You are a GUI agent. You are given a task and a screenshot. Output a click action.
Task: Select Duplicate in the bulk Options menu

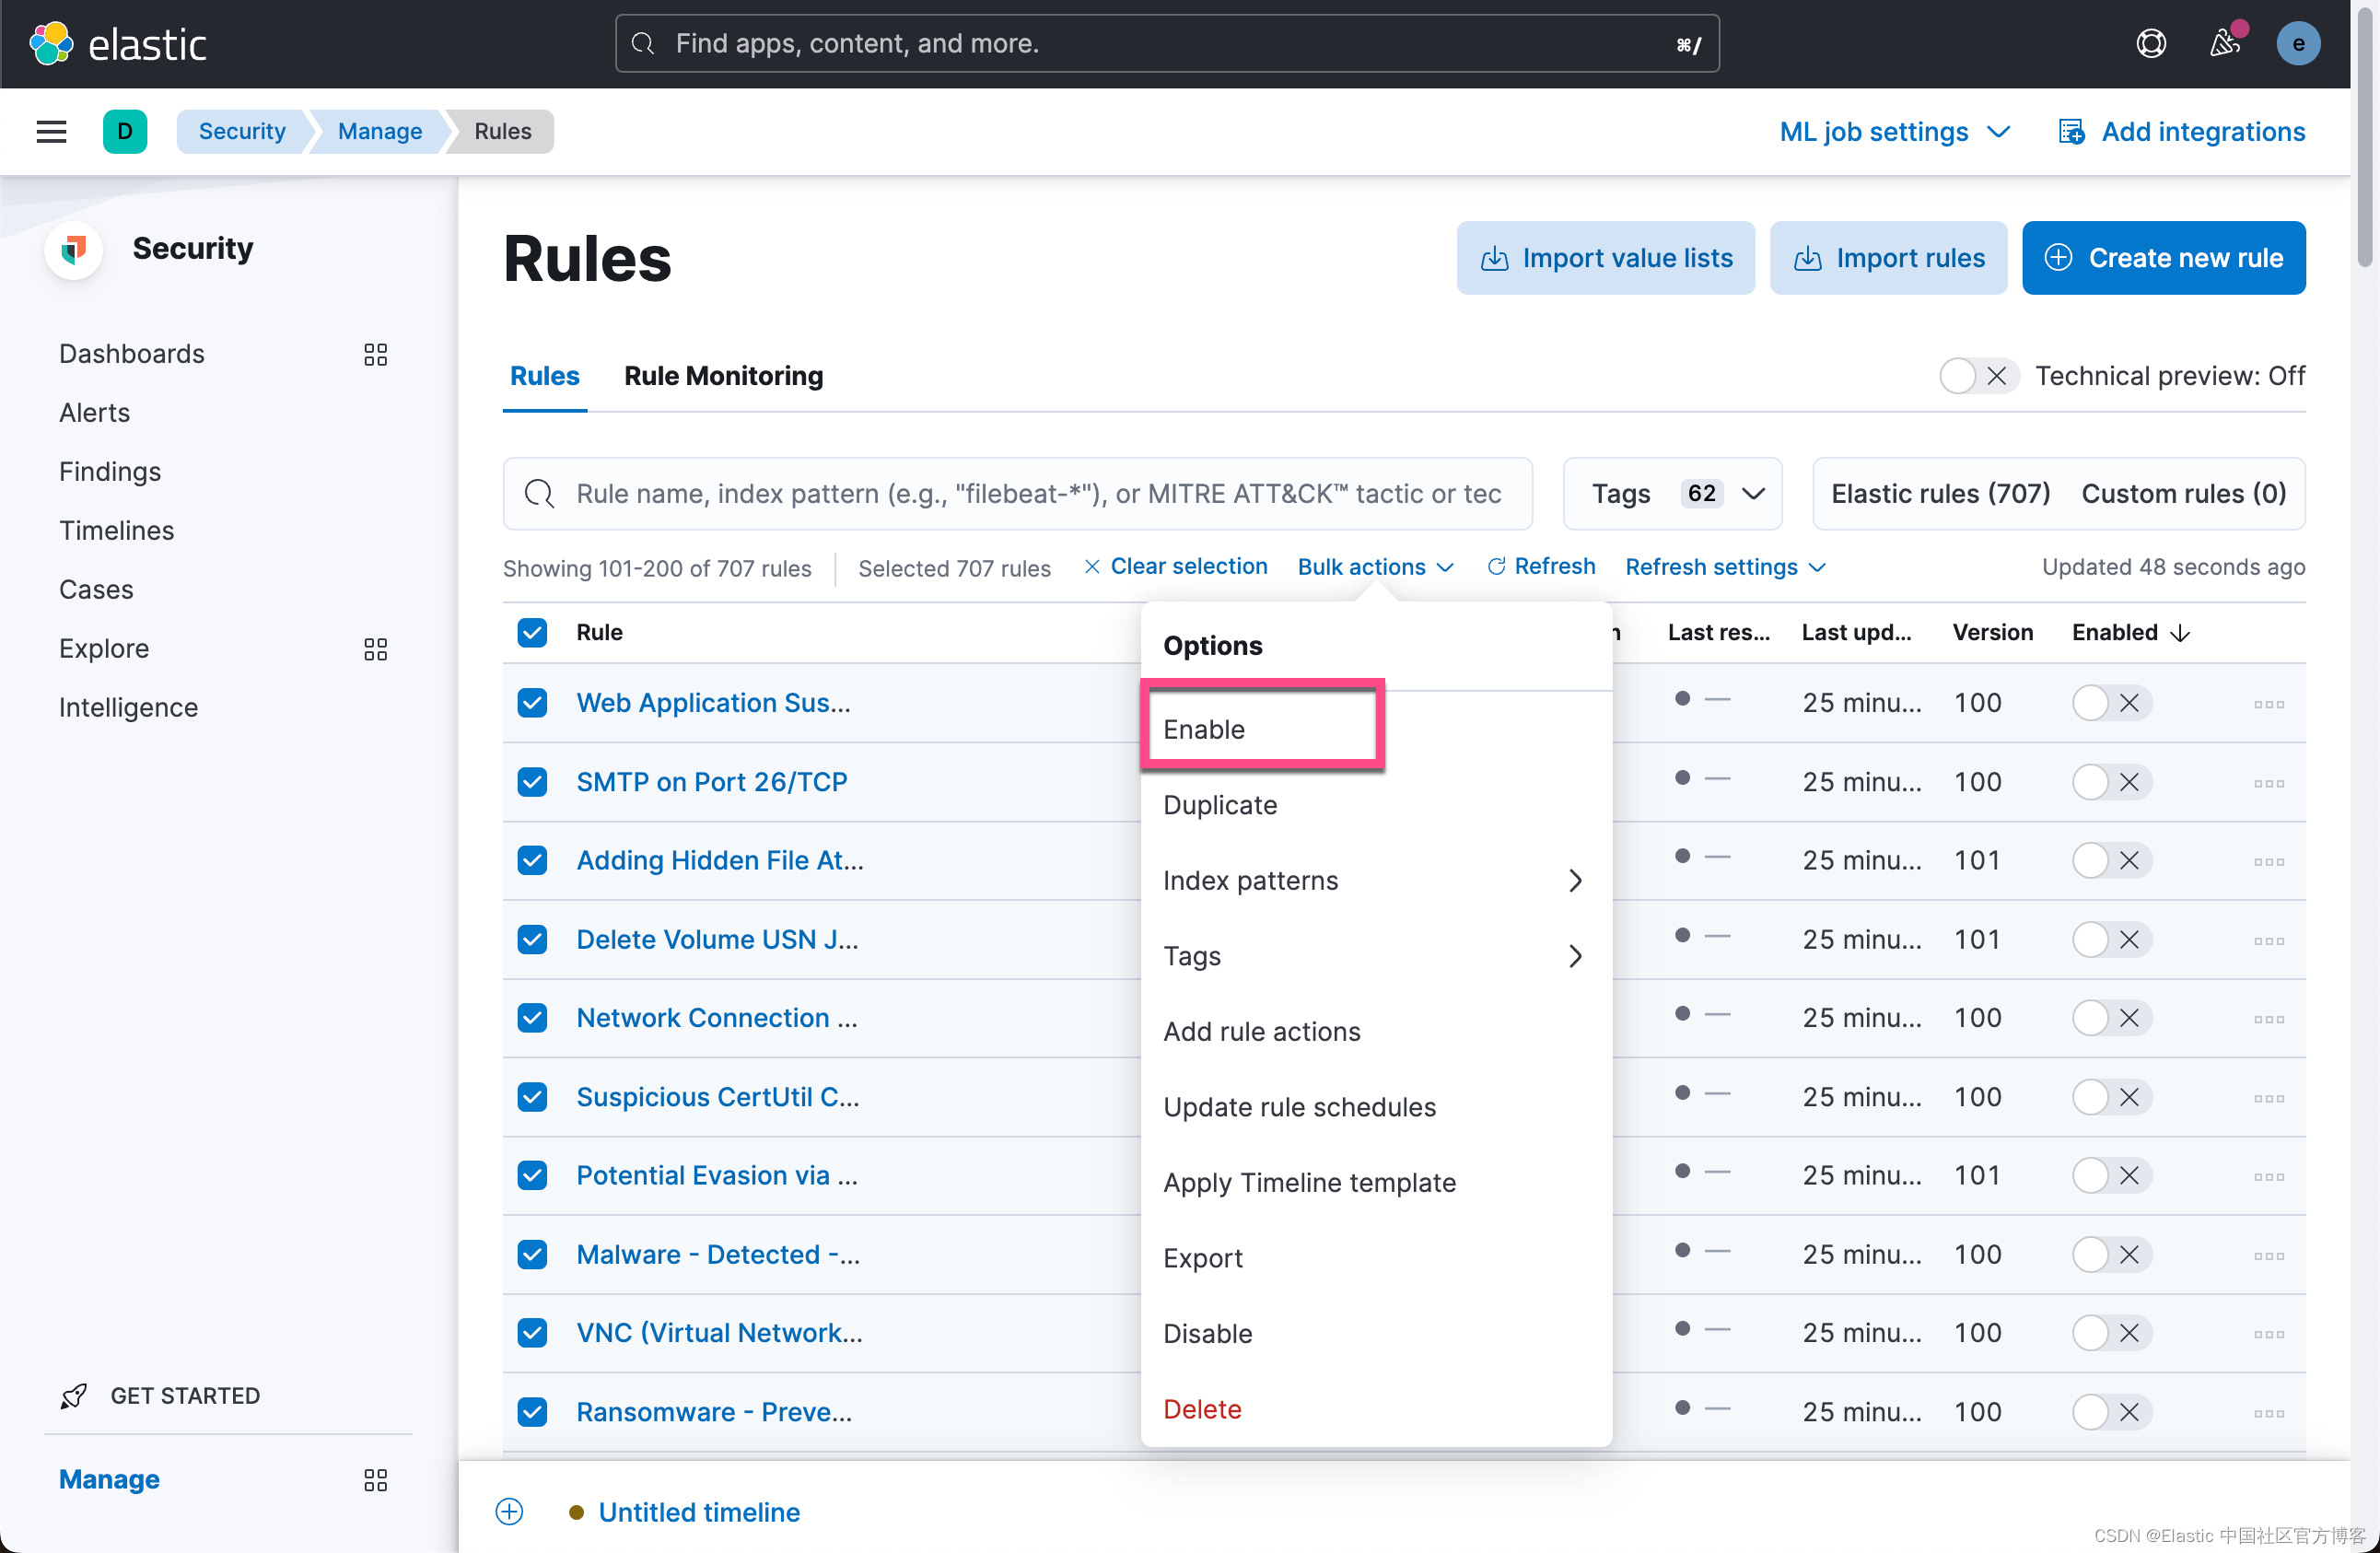pyautogui.click(x=1375, y=805)
